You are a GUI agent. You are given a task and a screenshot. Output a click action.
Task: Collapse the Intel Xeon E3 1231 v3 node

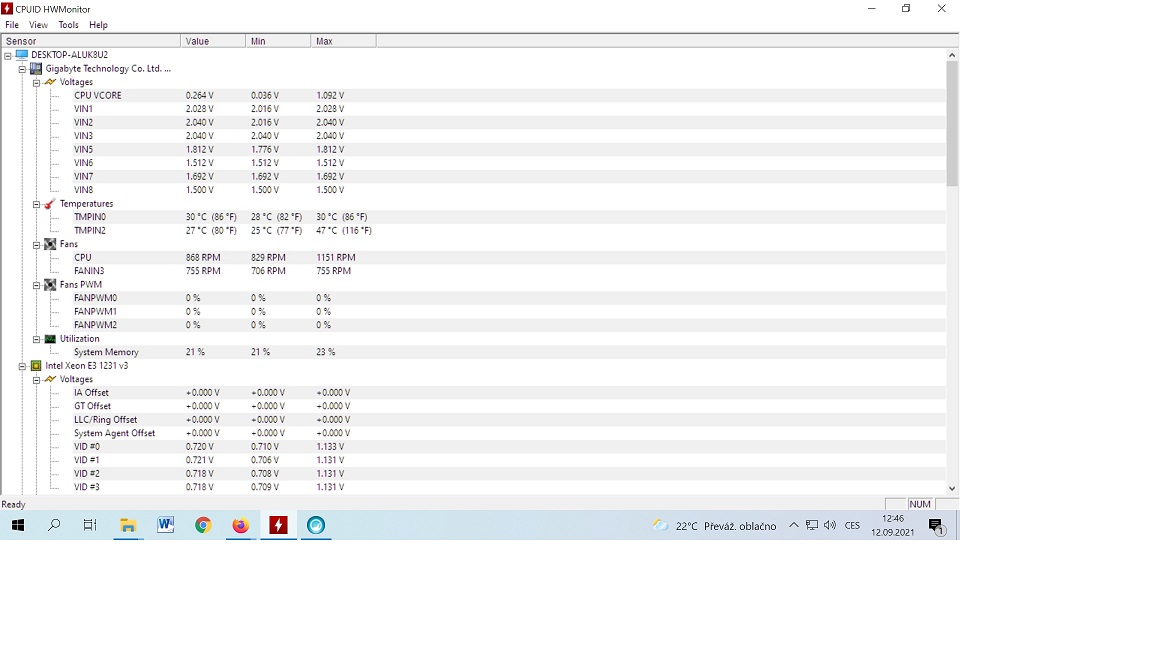point(22,366)
